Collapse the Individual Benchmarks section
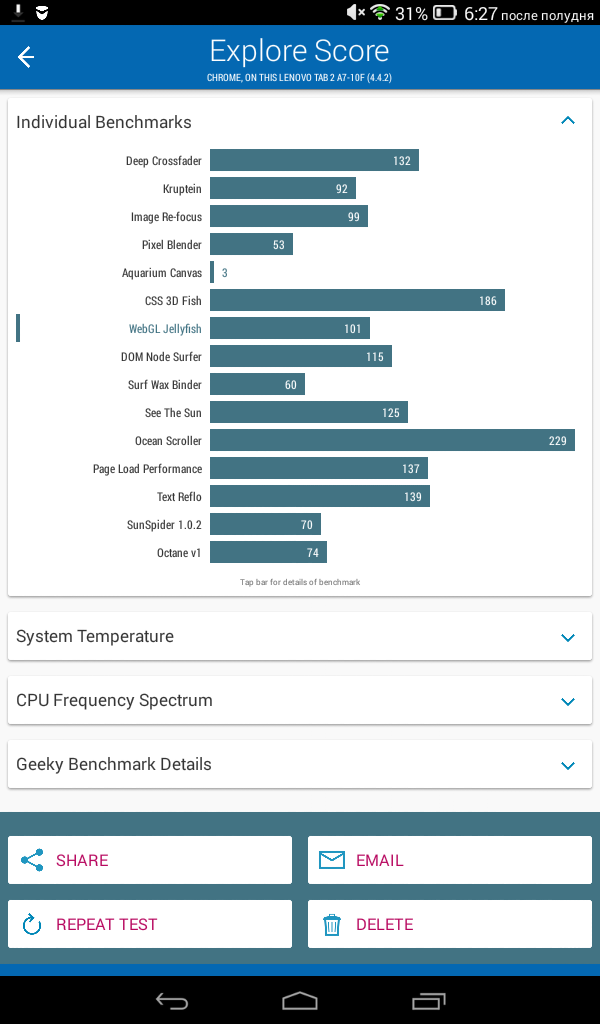The width and height of the screenshot is (600, 1024). click(x=567, y=120)
